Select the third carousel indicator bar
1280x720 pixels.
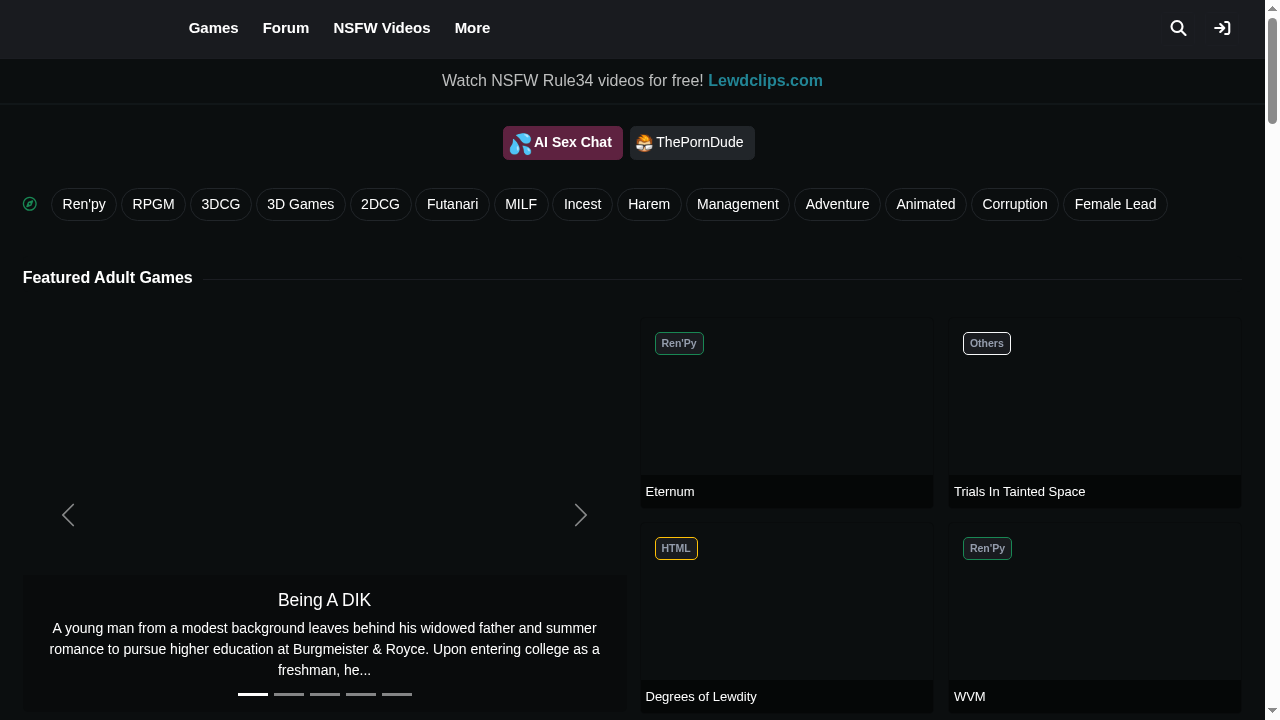pyautogui.click(x=325, y=694)
